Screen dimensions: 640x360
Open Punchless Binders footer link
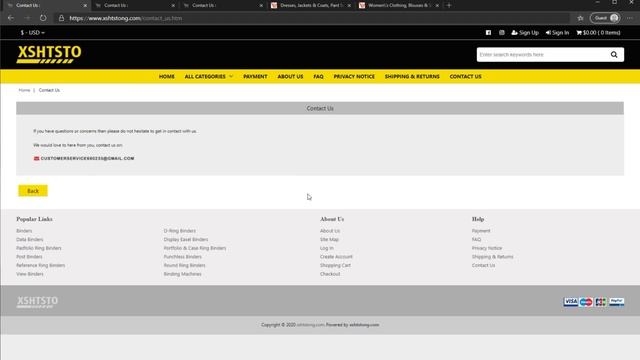(x=182, y=257)
